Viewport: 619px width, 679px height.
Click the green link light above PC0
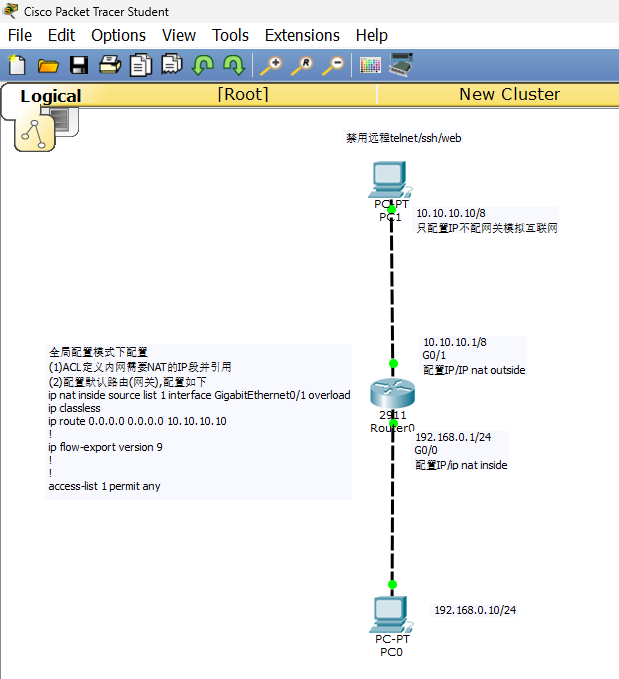coord(392,585)
